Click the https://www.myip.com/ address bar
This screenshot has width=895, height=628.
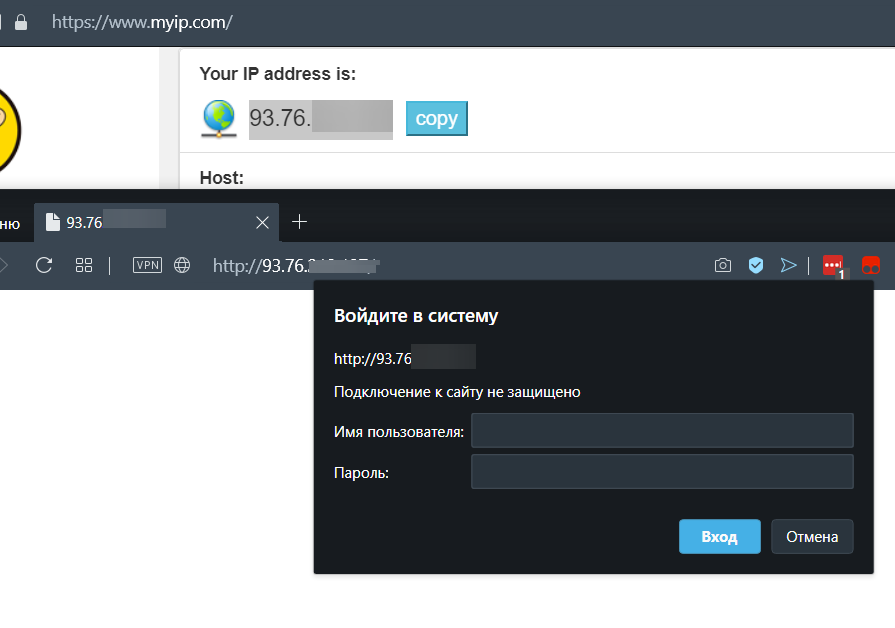[142, 22]
